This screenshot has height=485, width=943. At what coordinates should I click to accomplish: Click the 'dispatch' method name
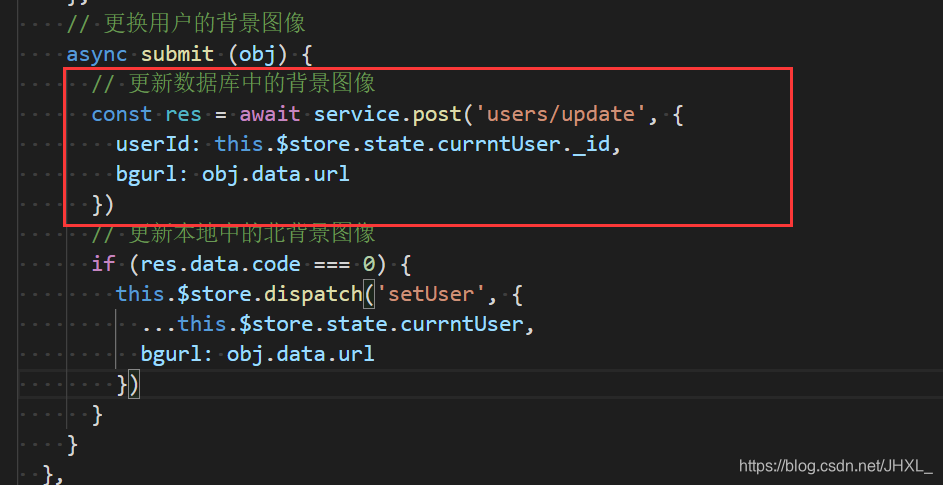(x=313, y=294)
